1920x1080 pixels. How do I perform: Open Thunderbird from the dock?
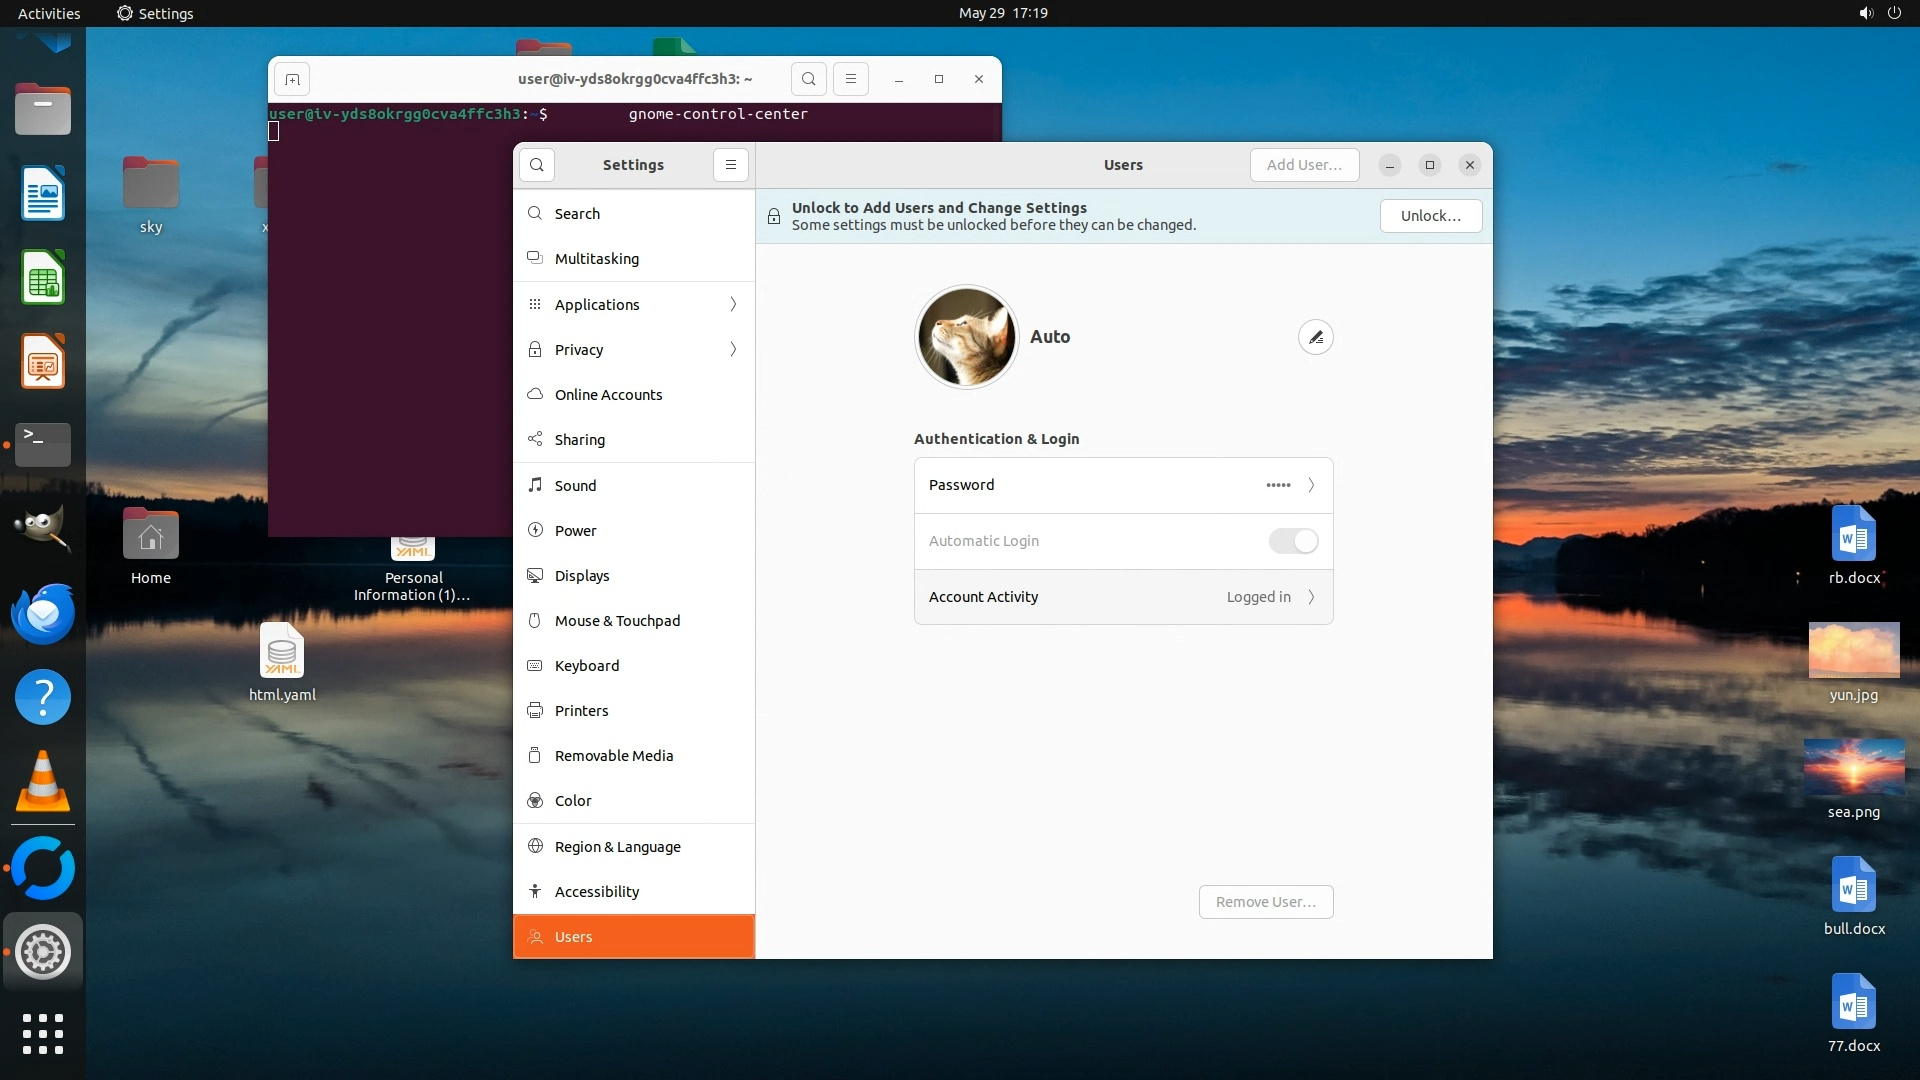click(43, 613)
